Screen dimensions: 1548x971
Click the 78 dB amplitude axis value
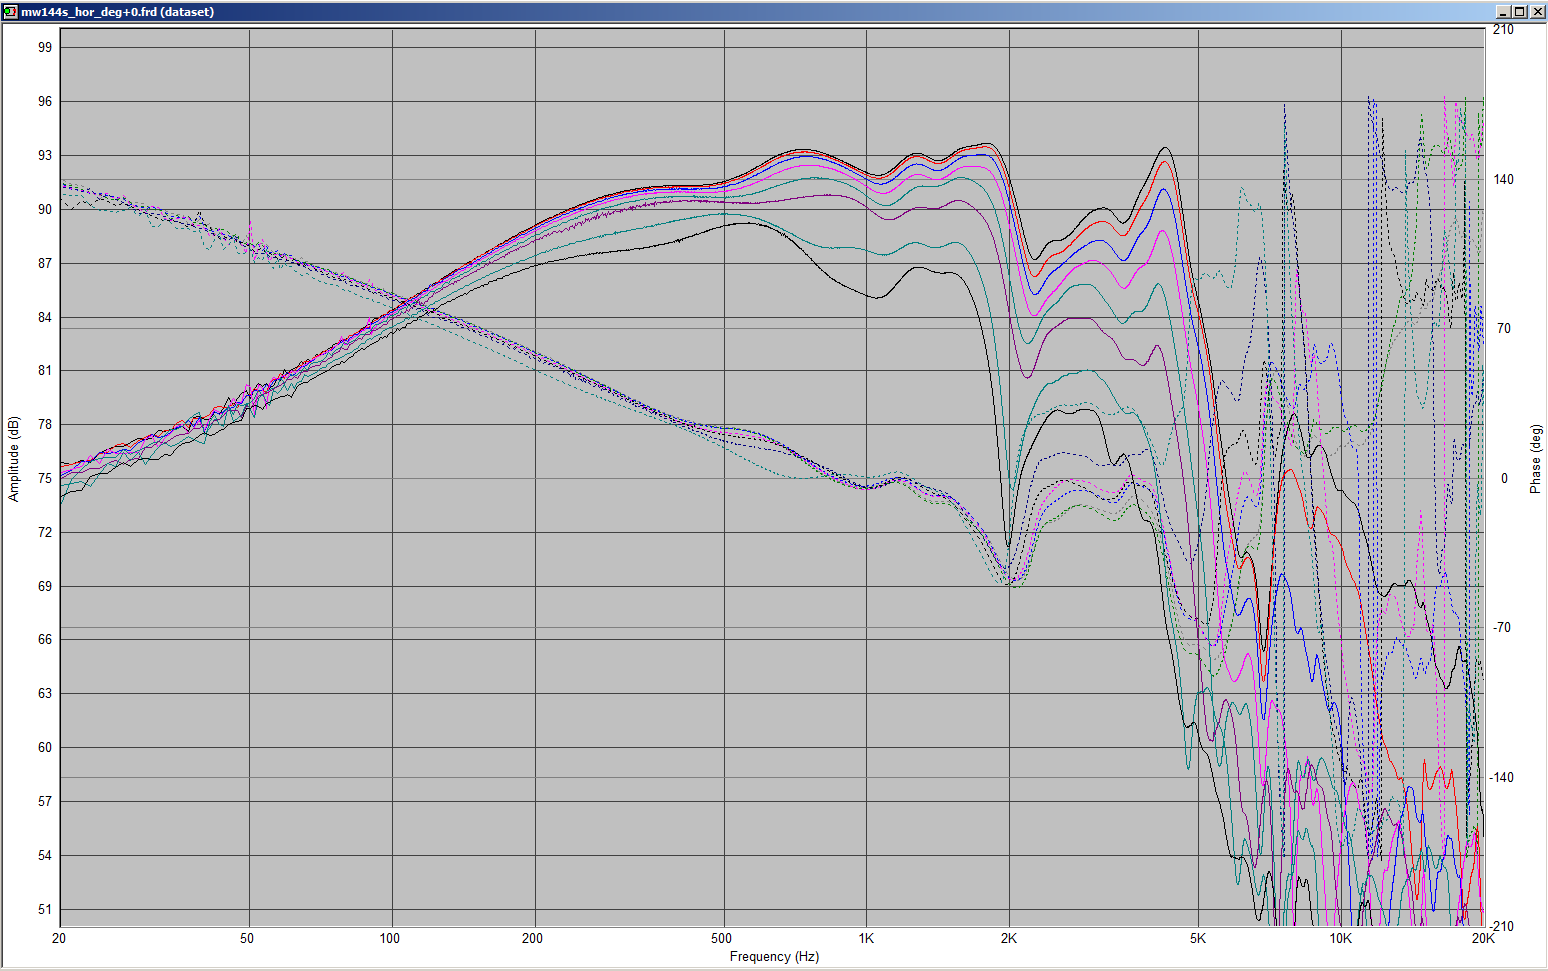tap(45, 425)
